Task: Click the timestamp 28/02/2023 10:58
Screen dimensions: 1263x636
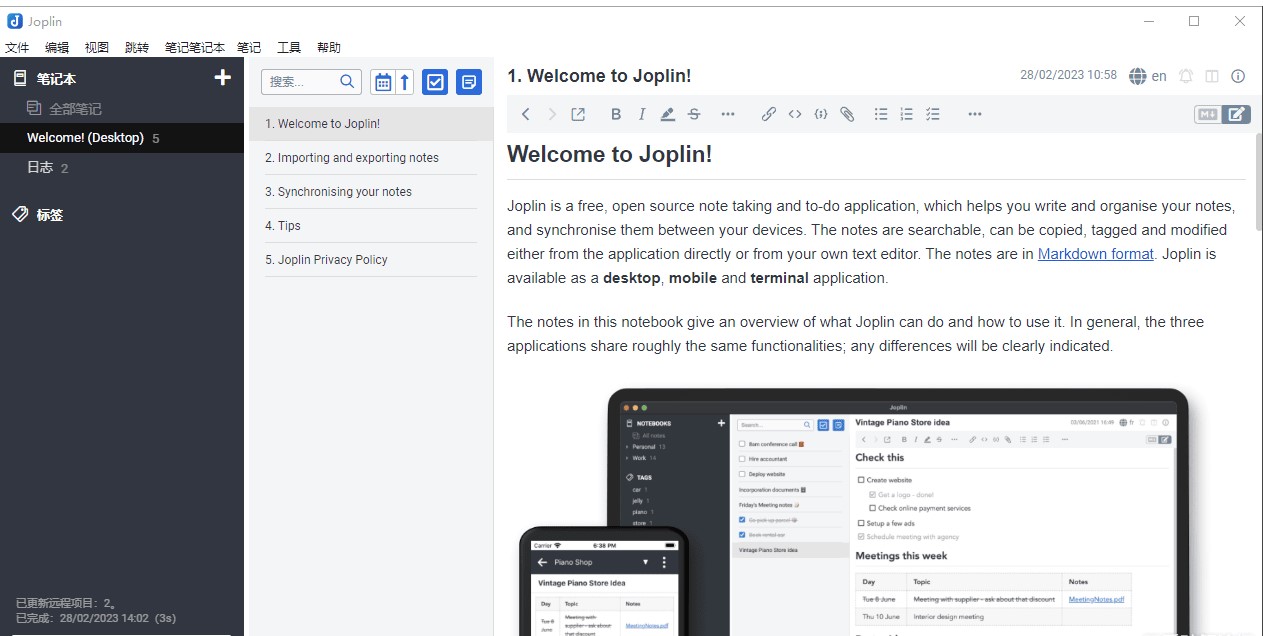Action: (1068, 75)
